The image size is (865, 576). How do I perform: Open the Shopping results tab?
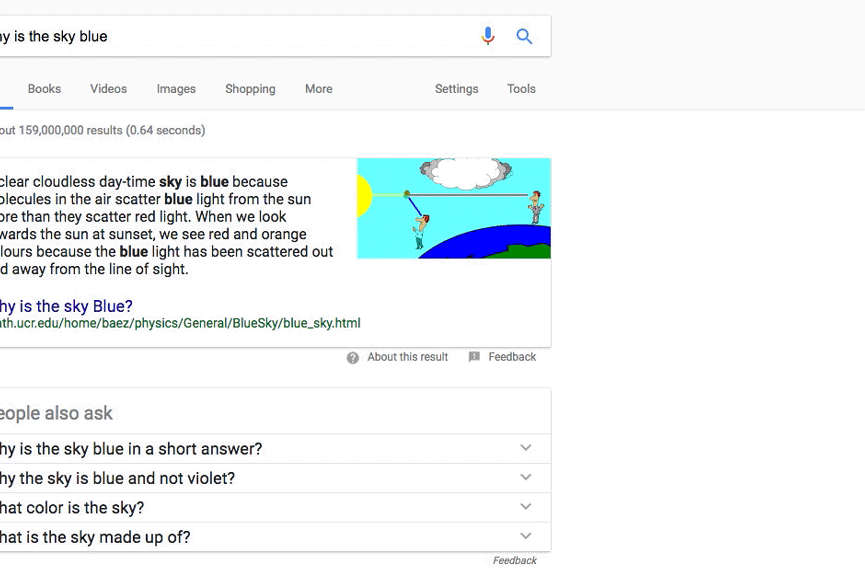coord(250,89)
